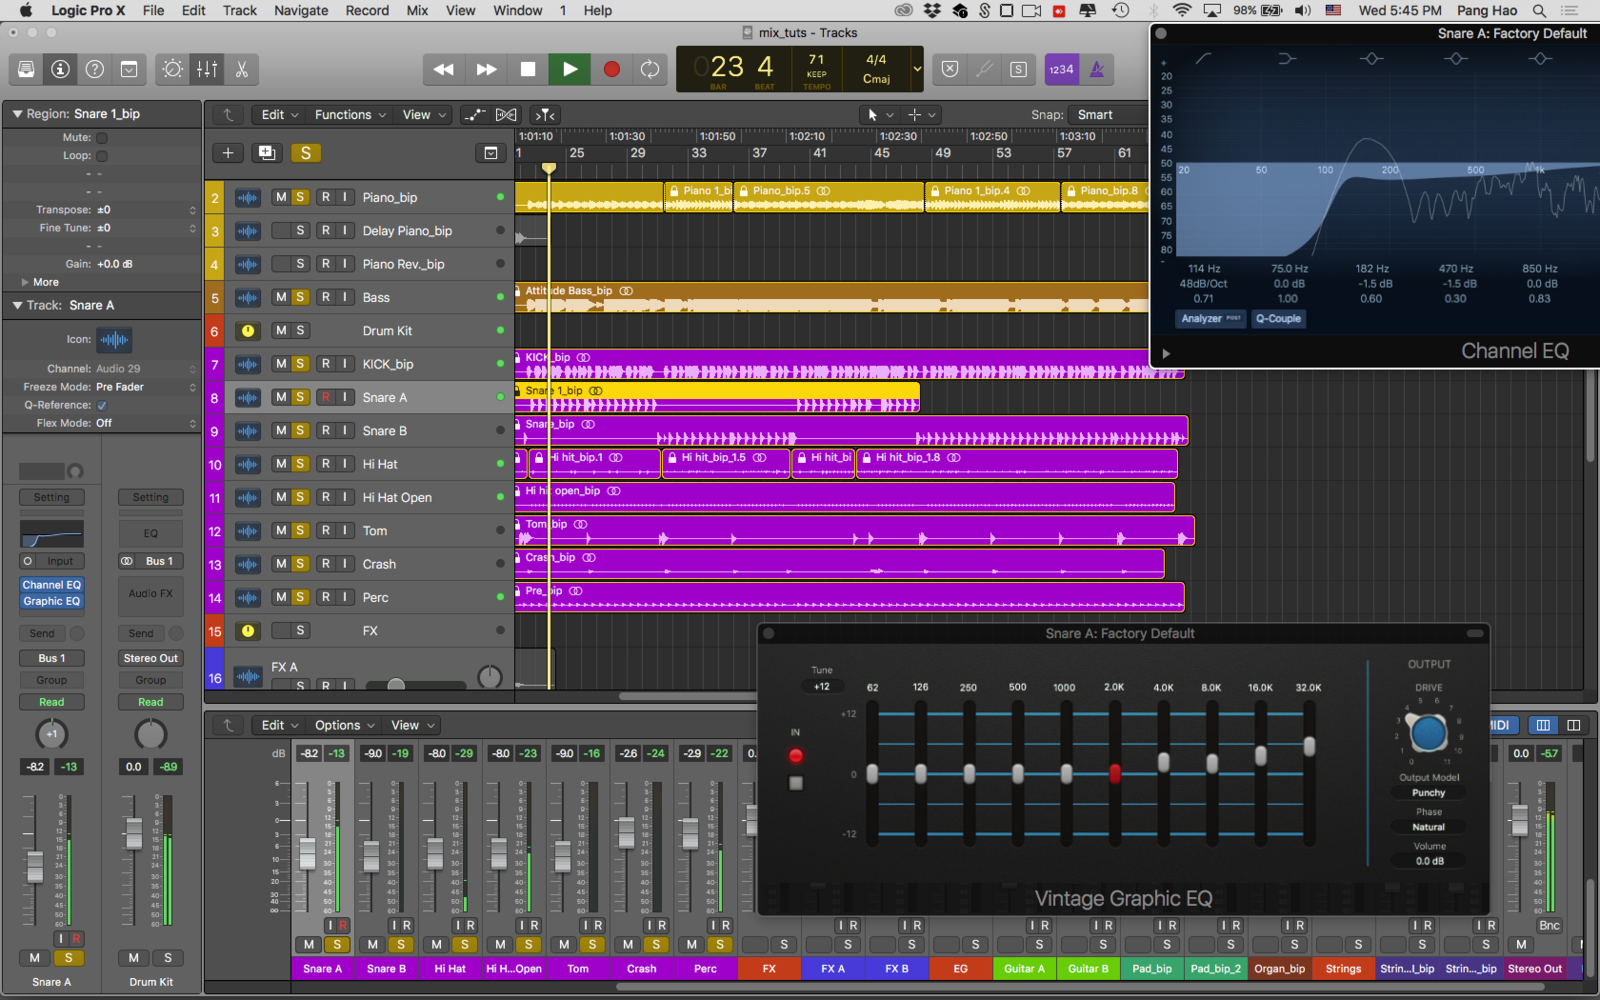This screenshot has width=1600, height=1000.
Task: Click the Channel EQ plug-in slot
Action: 52,585
